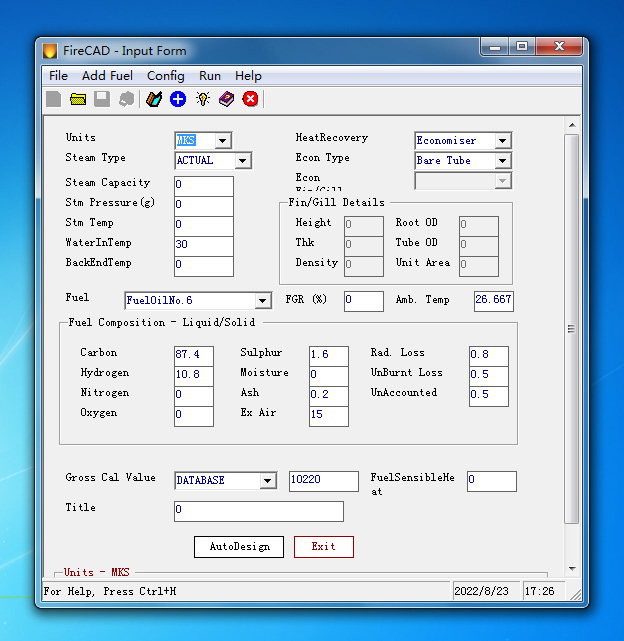Click the disabled Econ Fin/Gill dropdown

pos(463,181)
